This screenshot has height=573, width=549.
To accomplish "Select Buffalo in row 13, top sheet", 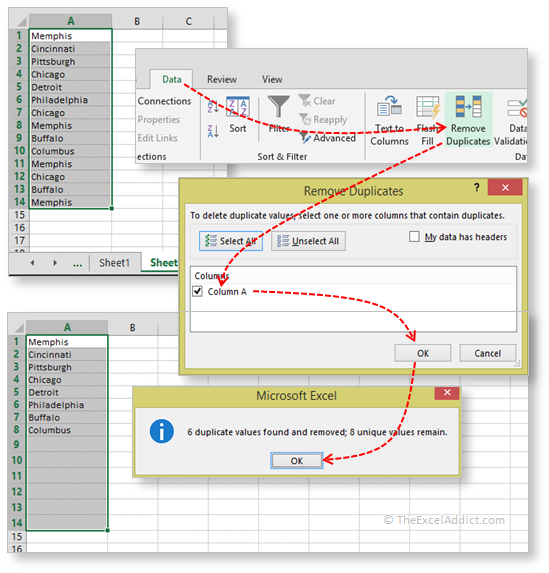I will 70,189.
